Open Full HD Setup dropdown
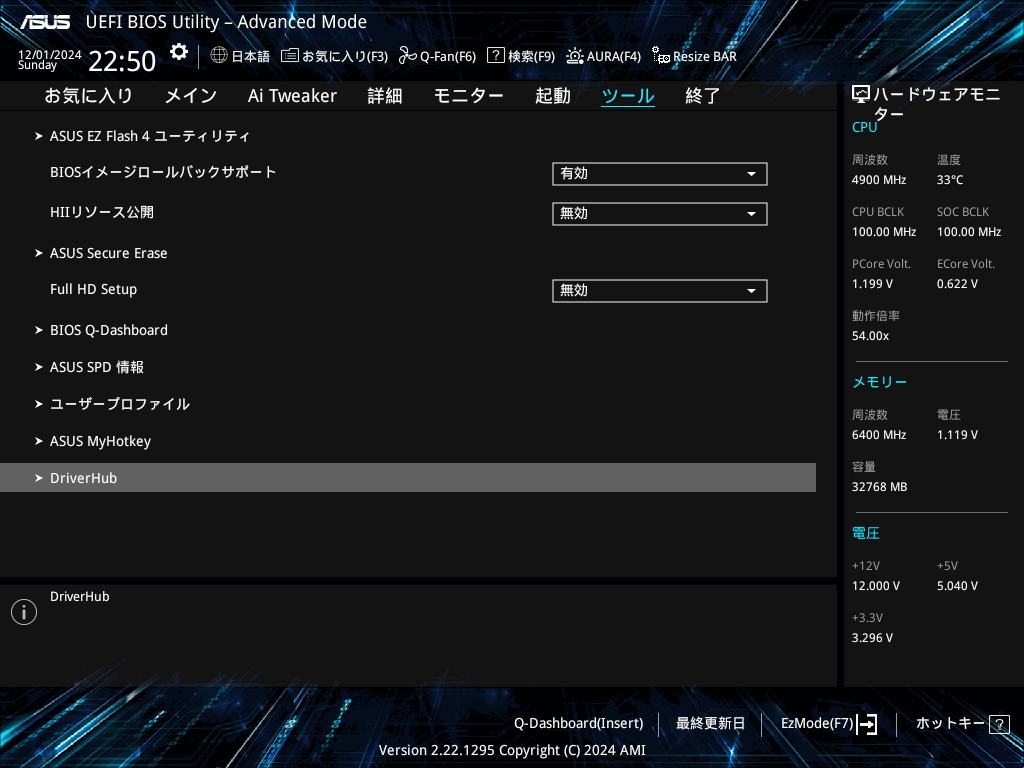Screen dimensions: 1024x768 pos(660,291)
